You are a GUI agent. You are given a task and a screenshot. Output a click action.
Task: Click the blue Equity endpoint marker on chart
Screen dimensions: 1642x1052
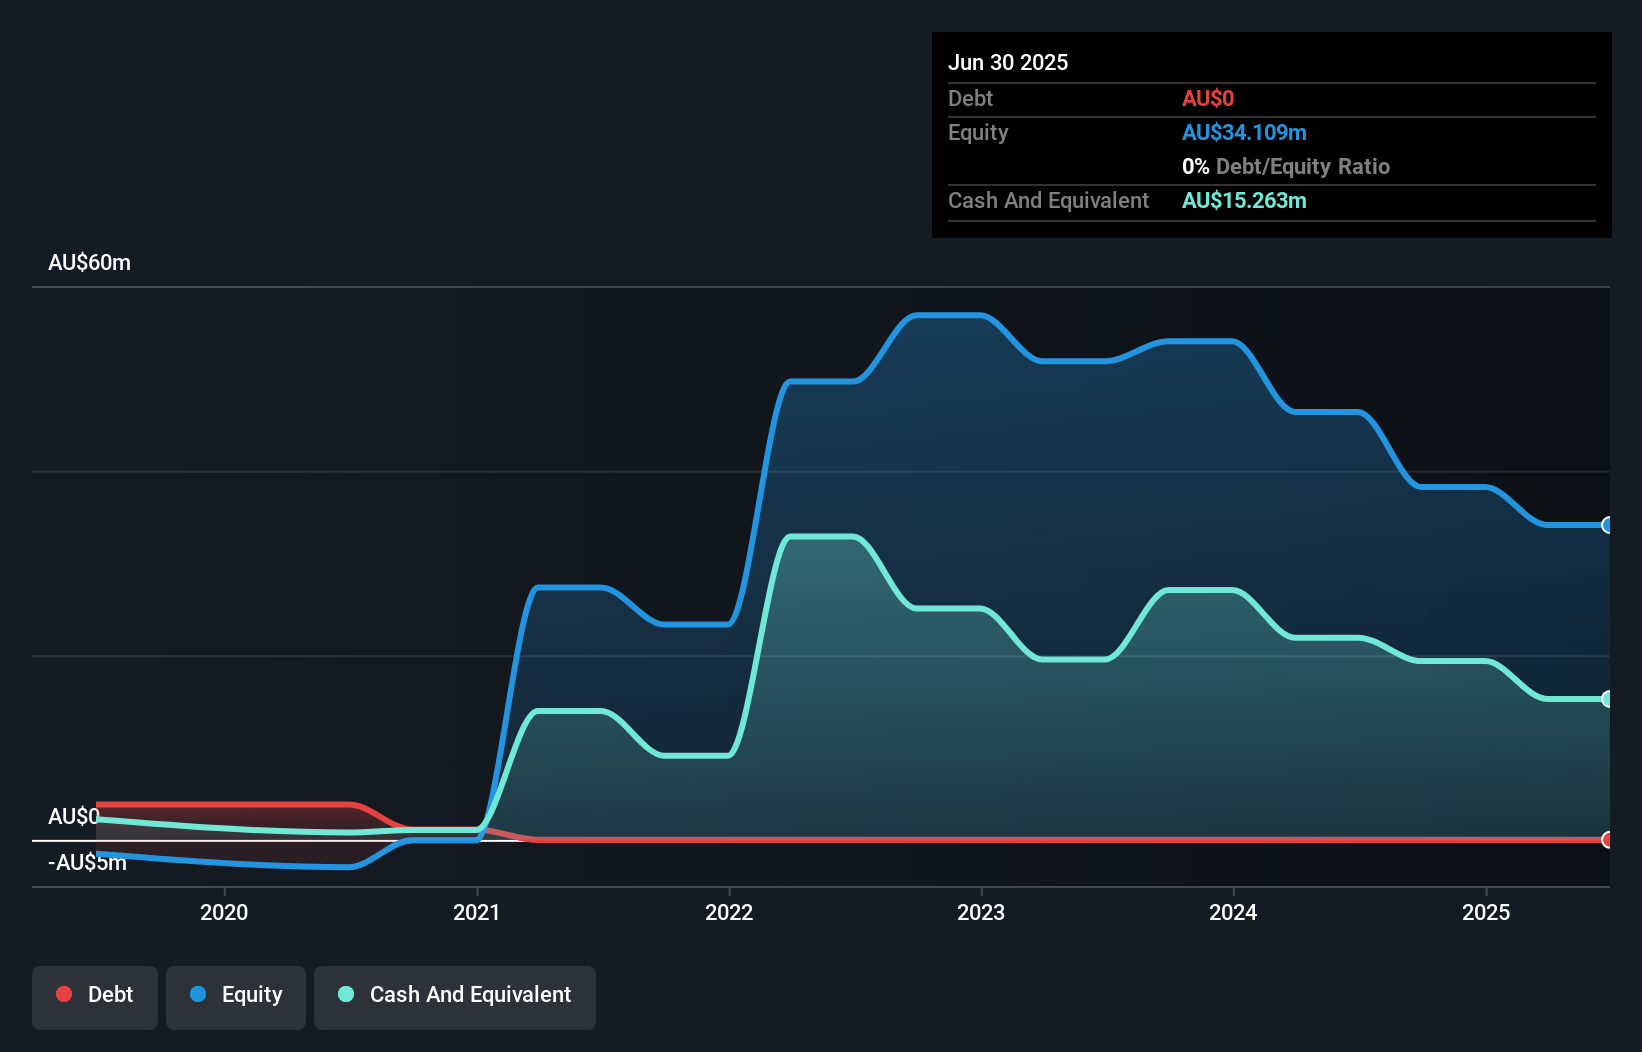point(1607,525)
